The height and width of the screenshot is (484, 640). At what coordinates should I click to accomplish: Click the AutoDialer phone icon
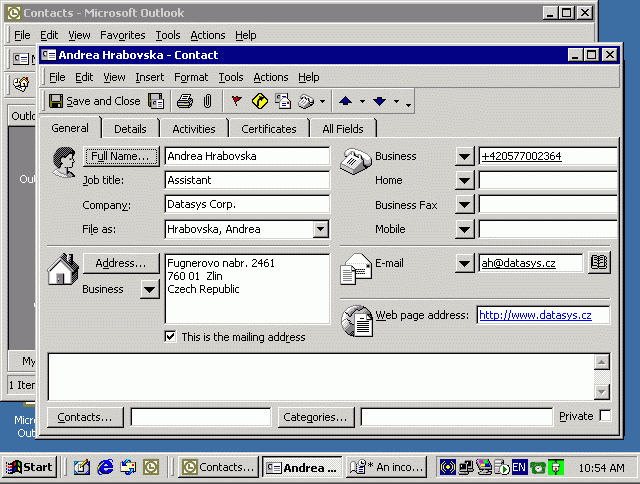[x=306, y=101]
